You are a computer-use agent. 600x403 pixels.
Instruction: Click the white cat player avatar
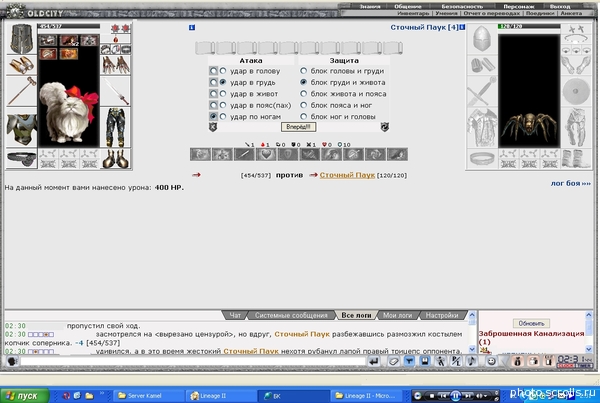point(69,111)
